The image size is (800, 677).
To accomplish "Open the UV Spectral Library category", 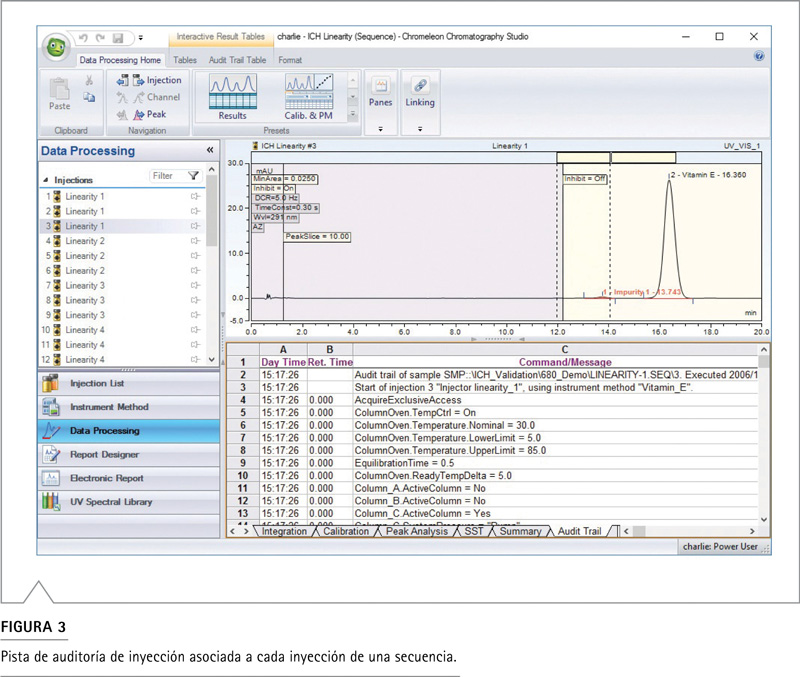I will pos(129,502).
